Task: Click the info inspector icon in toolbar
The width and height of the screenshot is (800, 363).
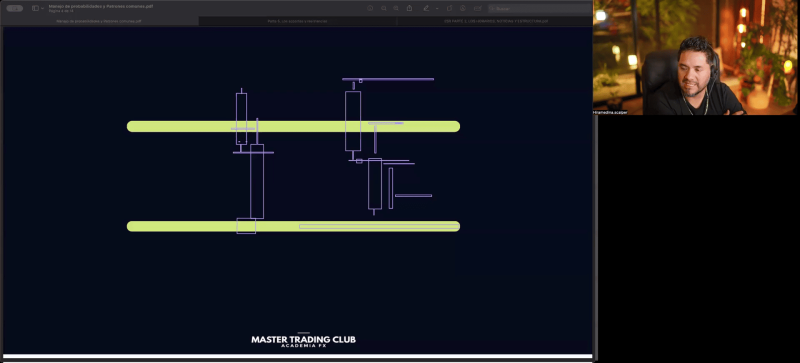Action: 370,8
